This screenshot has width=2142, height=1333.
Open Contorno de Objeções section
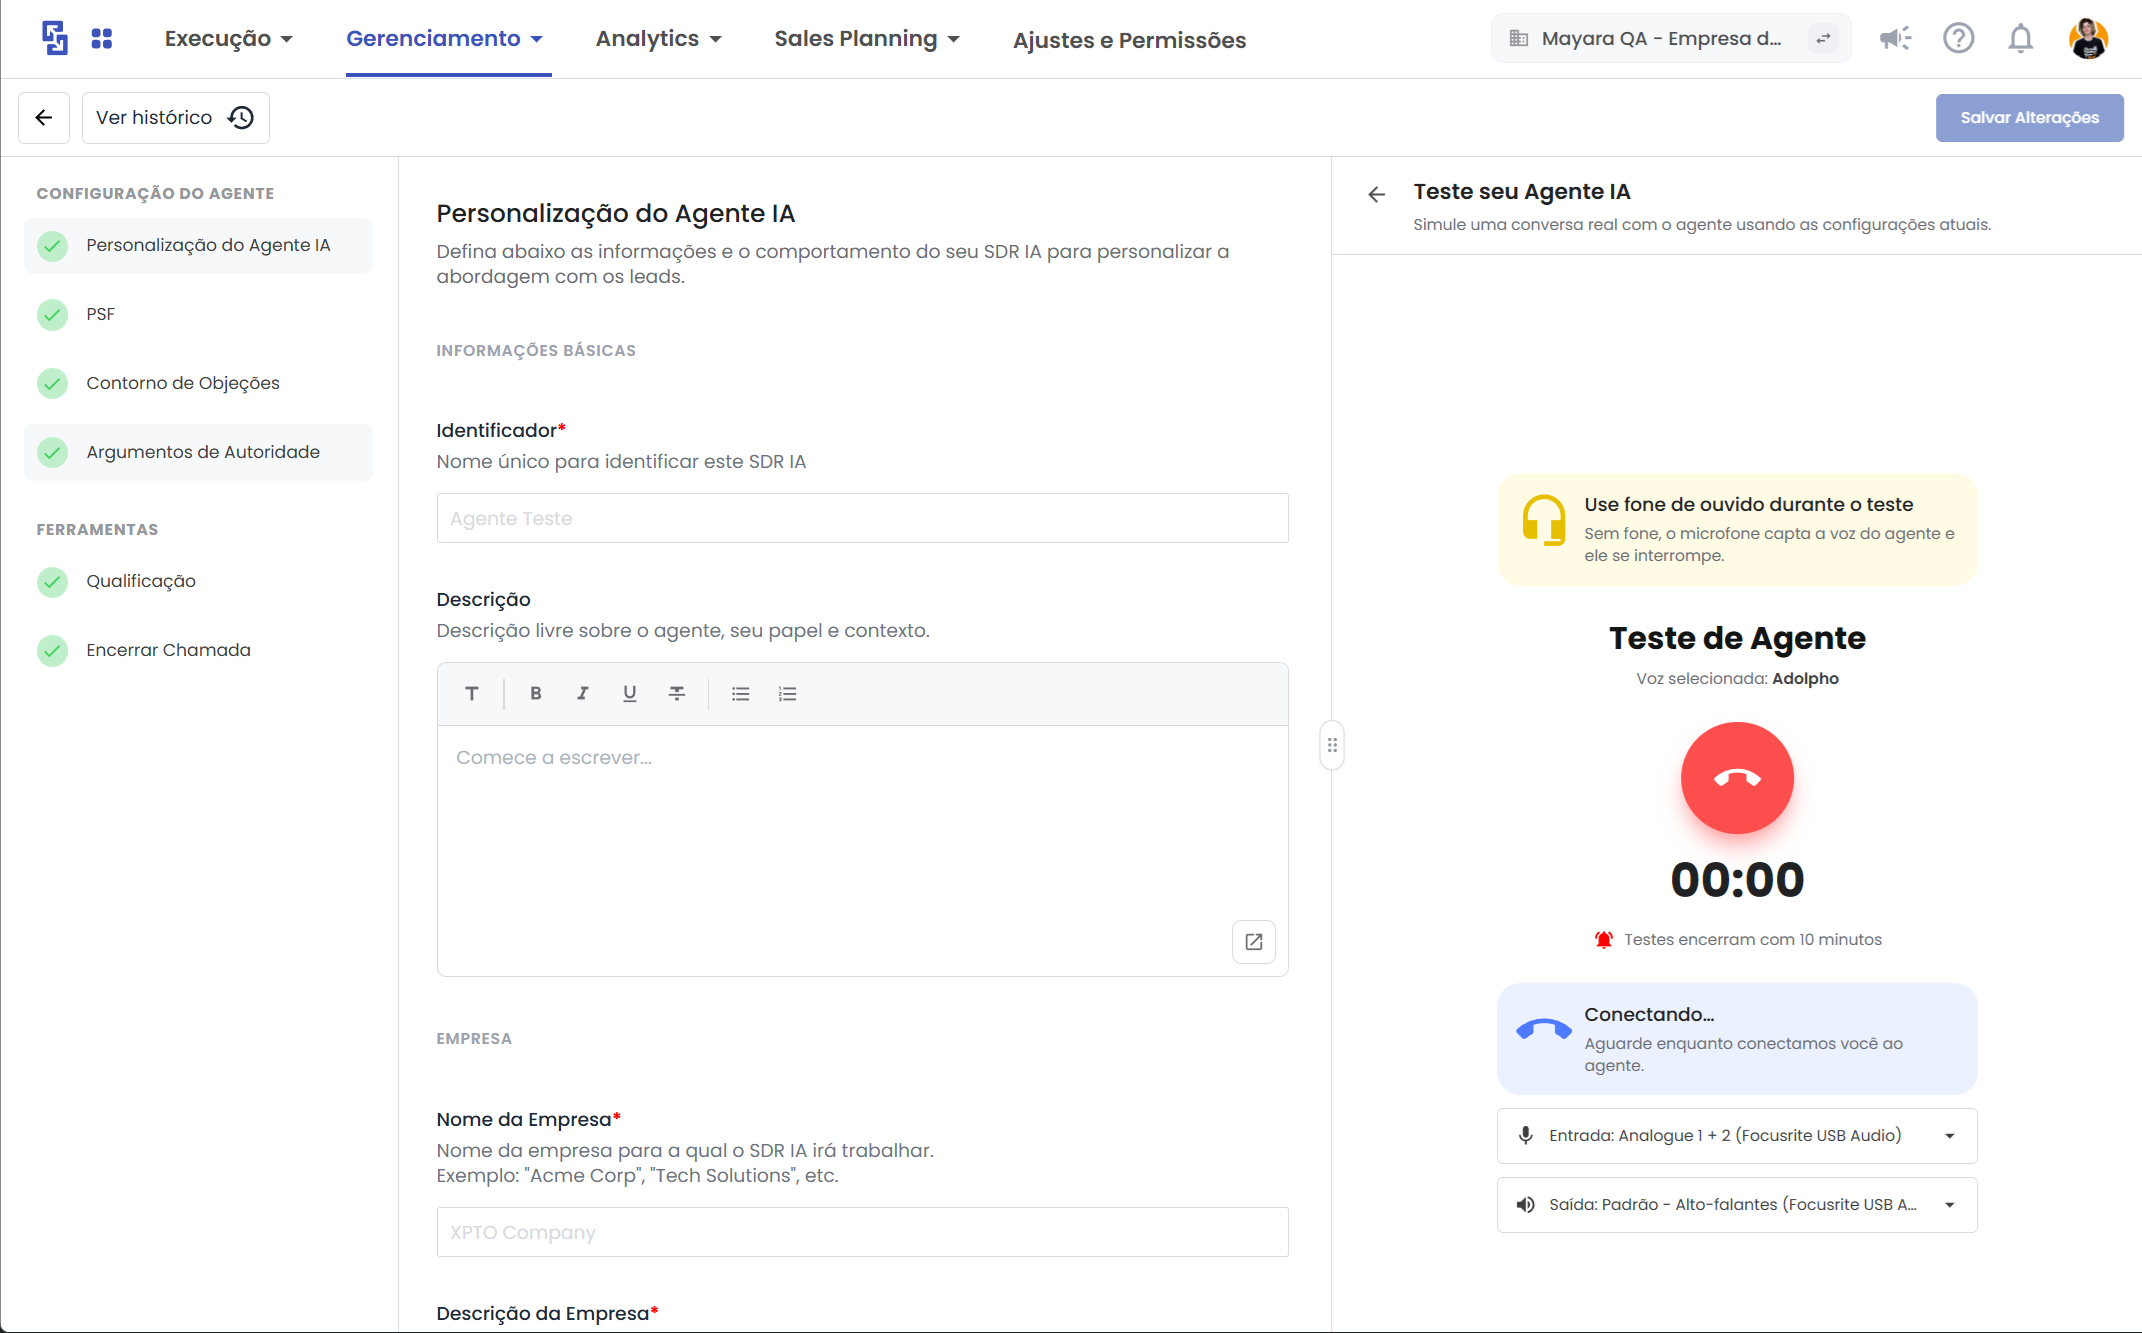click(x=198, y=383)
